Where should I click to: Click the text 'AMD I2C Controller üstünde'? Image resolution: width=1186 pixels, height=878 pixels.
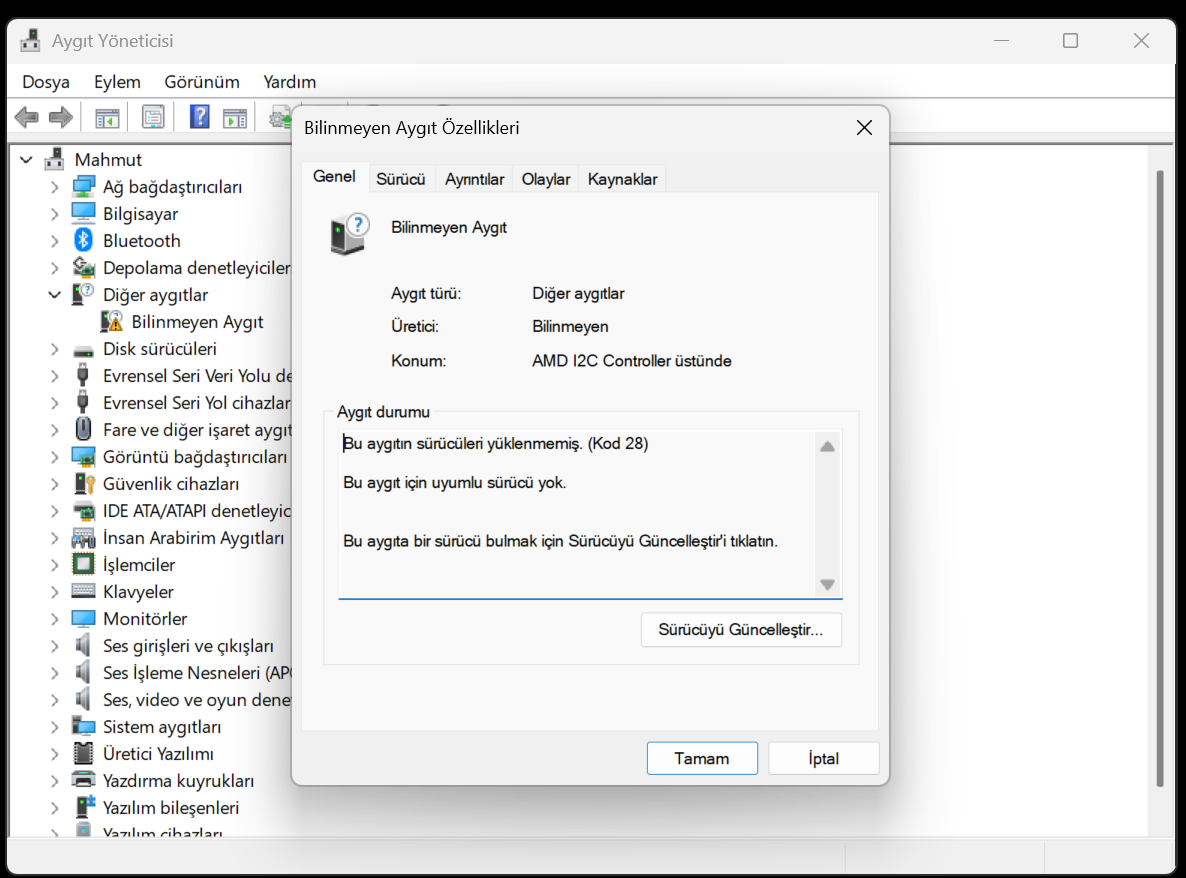point(632,361)
